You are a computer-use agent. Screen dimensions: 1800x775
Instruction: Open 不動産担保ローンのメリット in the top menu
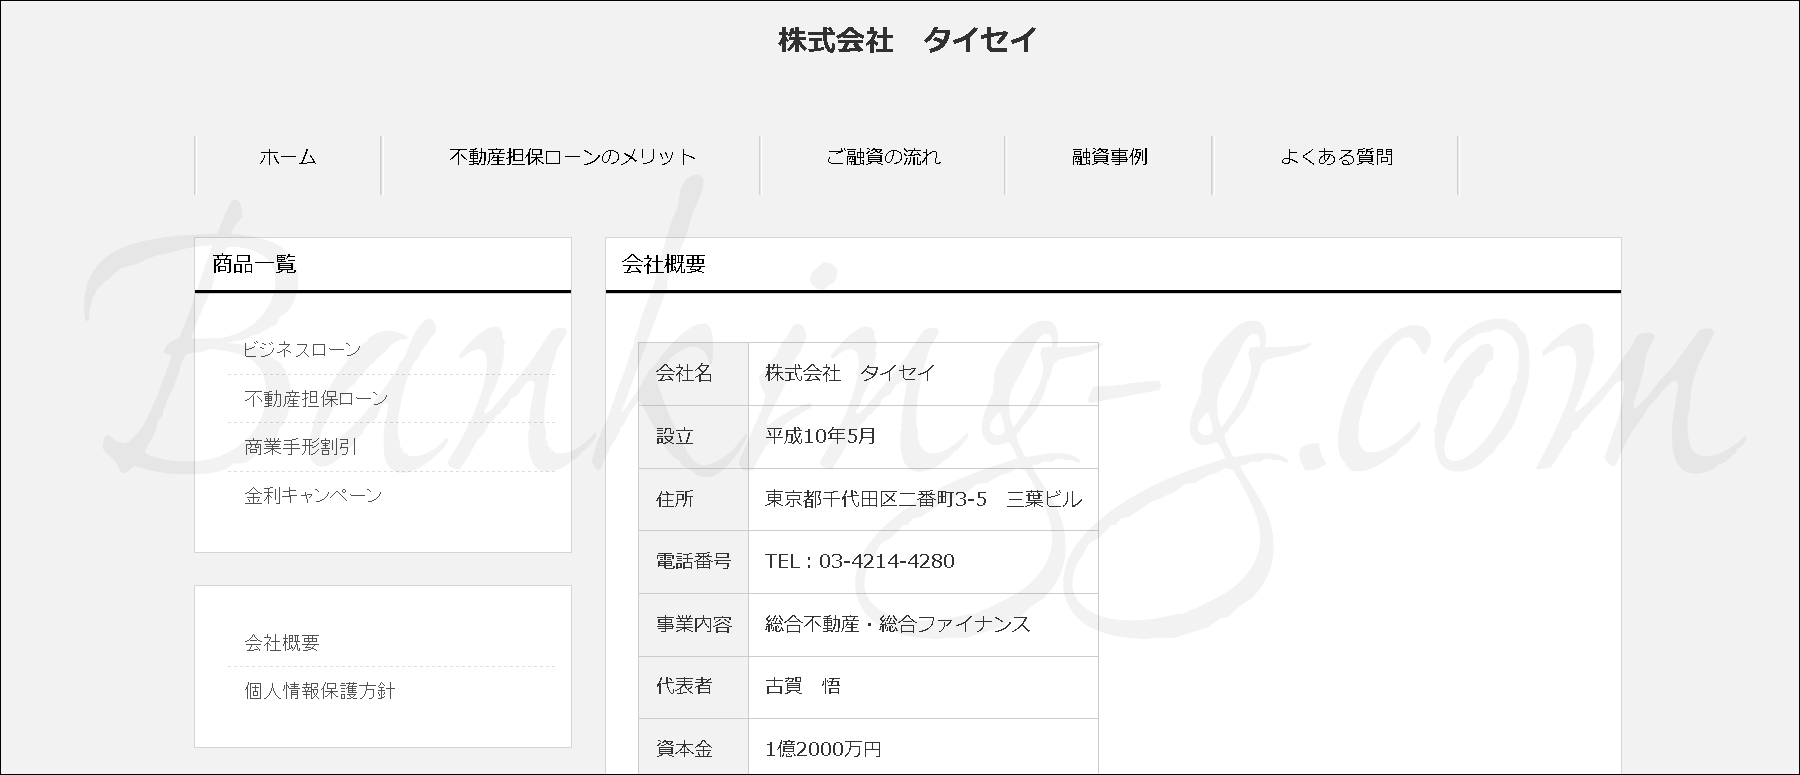pos(572,157)
